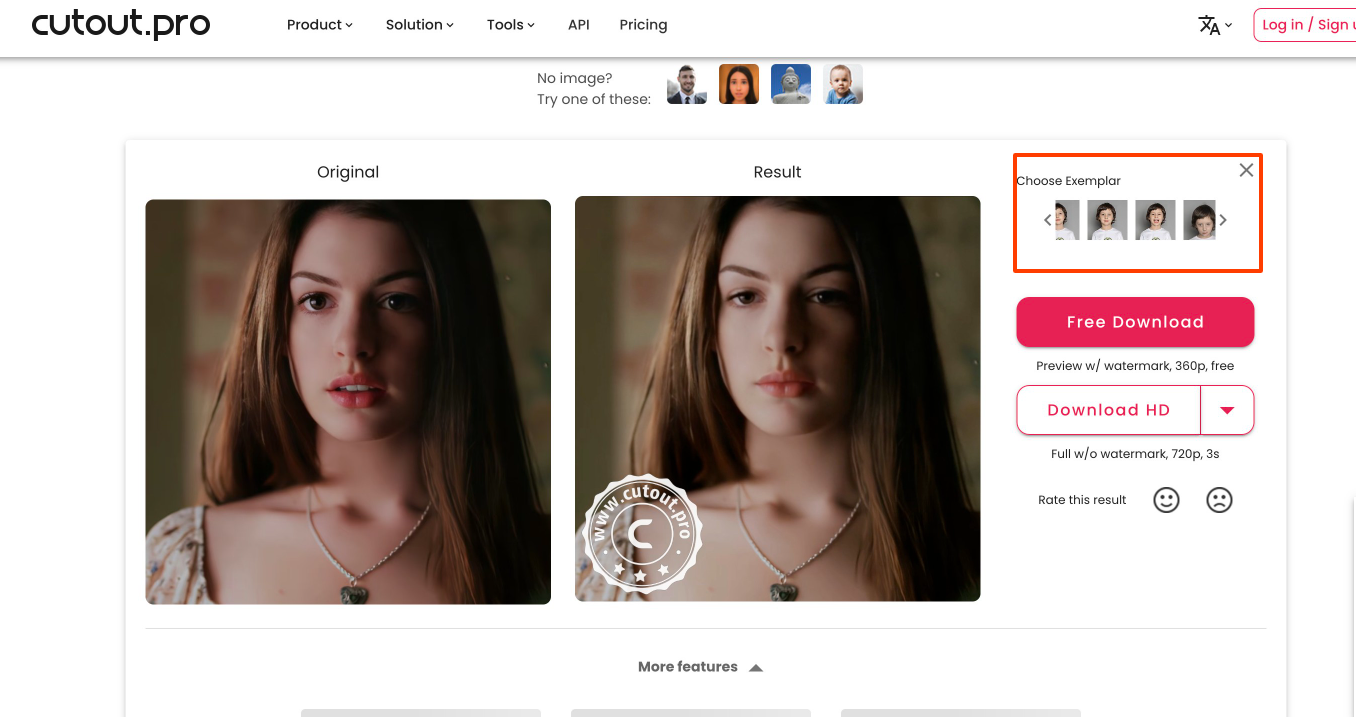Click the "Try one of these:" text
The height and width of the screenshot is (717, 1356).
594,99
